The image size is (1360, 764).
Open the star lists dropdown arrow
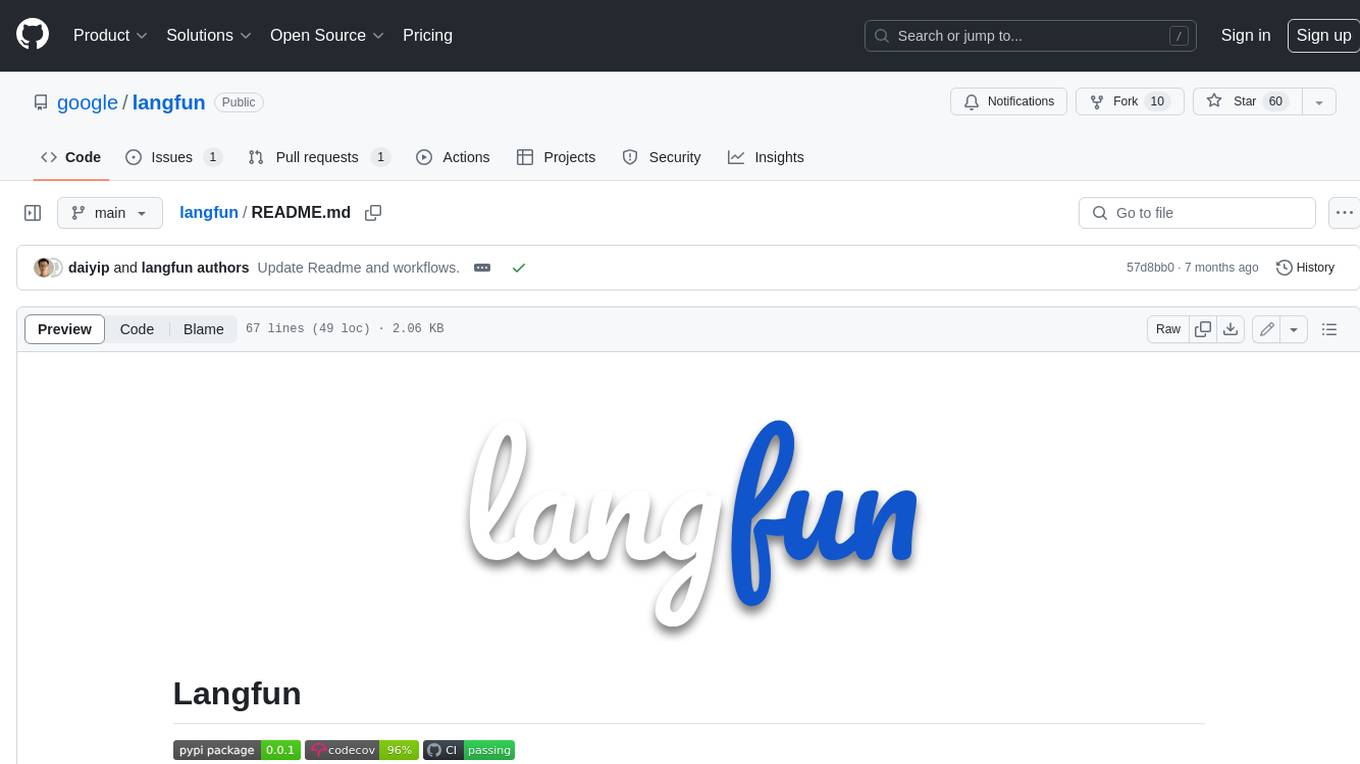coord(1319,102)
